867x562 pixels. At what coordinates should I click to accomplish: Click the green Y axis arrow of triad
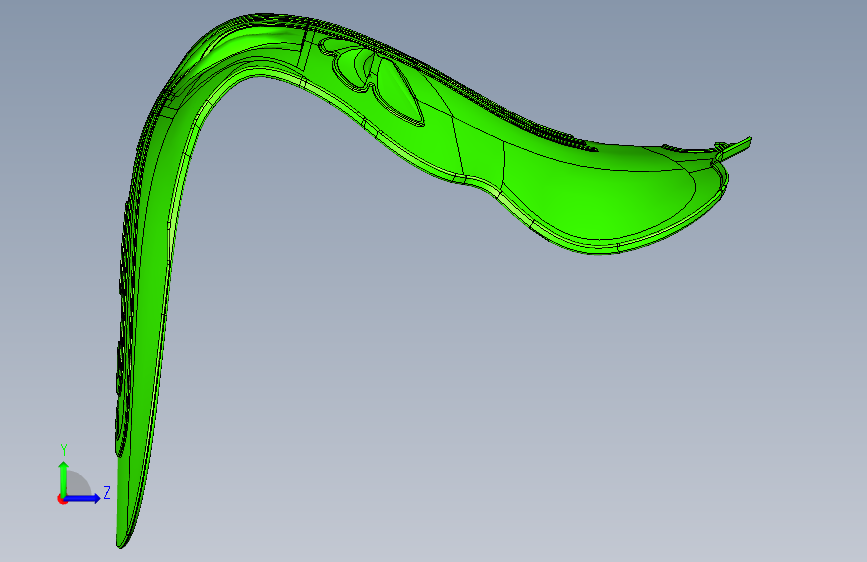tap(64, 479)
